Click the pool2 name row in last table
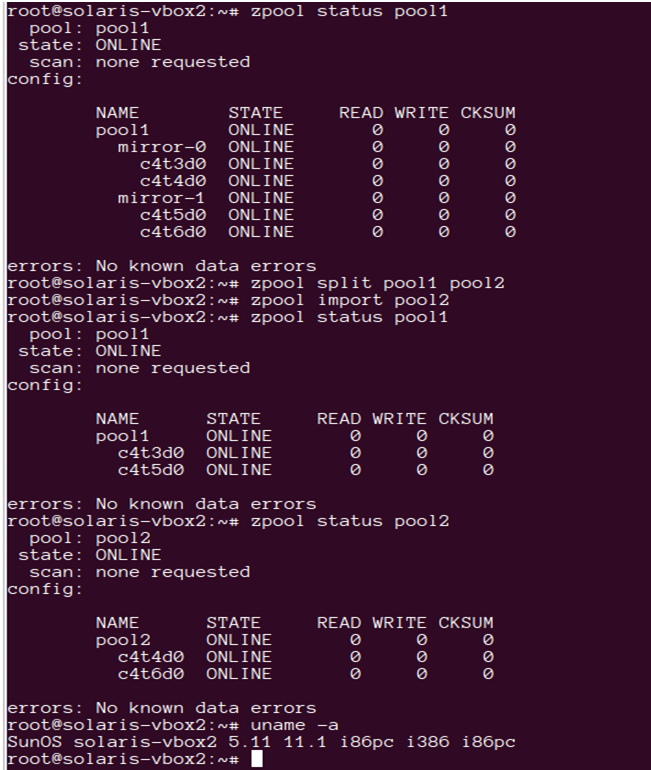Viewport: 651px width, 770px height. coord(295,640)
